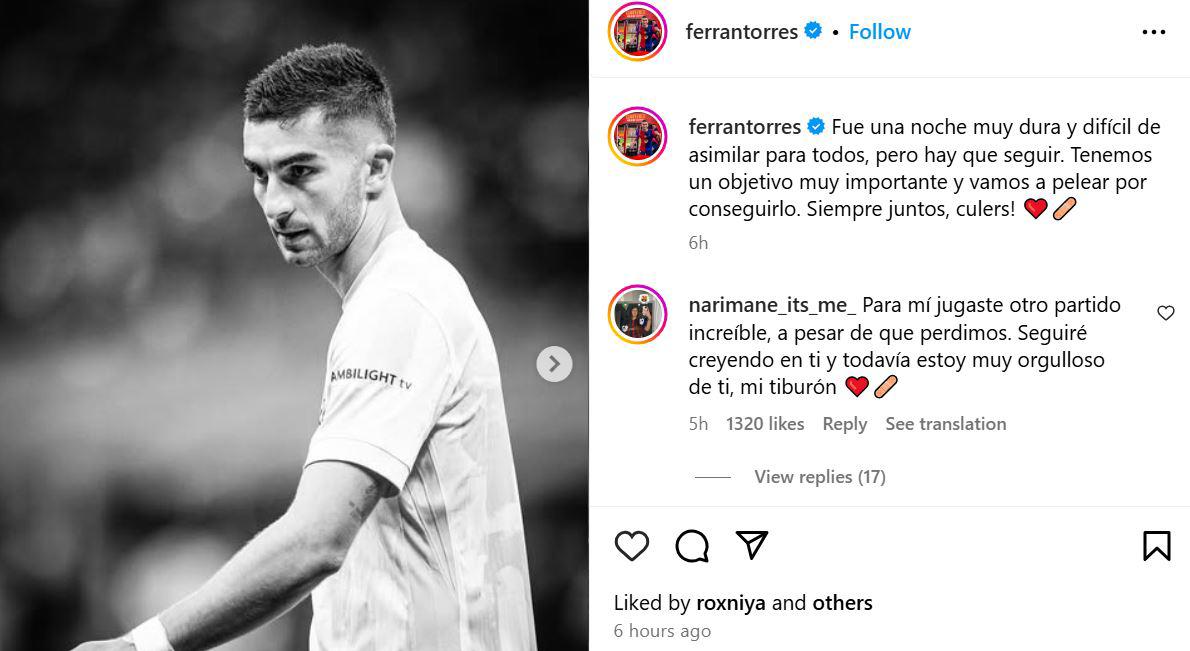
Task: Click ferrantorres avatar in post header
Action: click(x=637, y=32)
